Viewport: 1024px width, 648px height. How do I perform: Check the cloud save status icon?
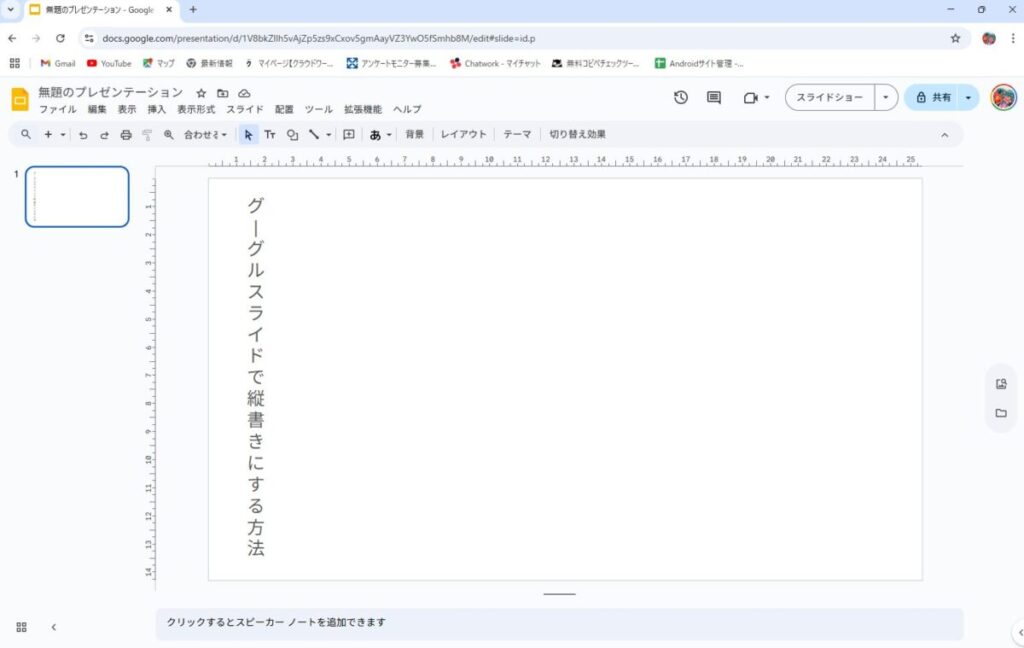(x=244, y=93)
